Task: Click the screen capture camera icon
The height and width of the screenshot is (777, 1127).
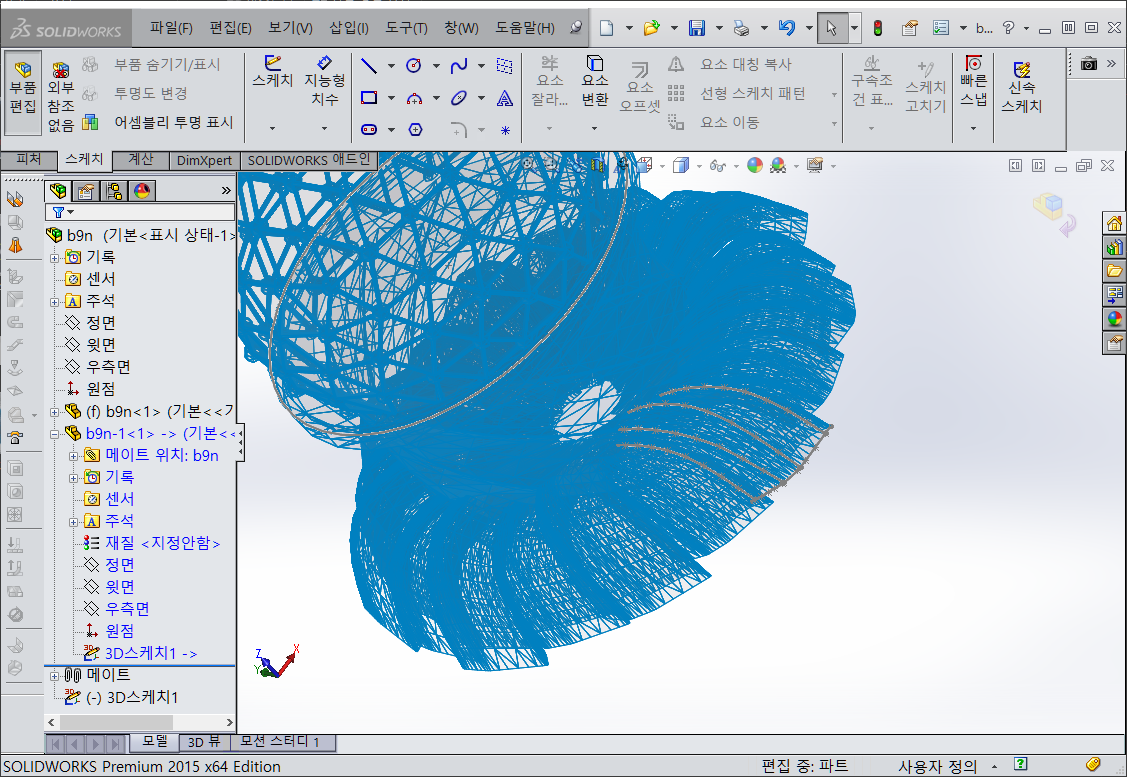Action: click(x=1089, y=64)
